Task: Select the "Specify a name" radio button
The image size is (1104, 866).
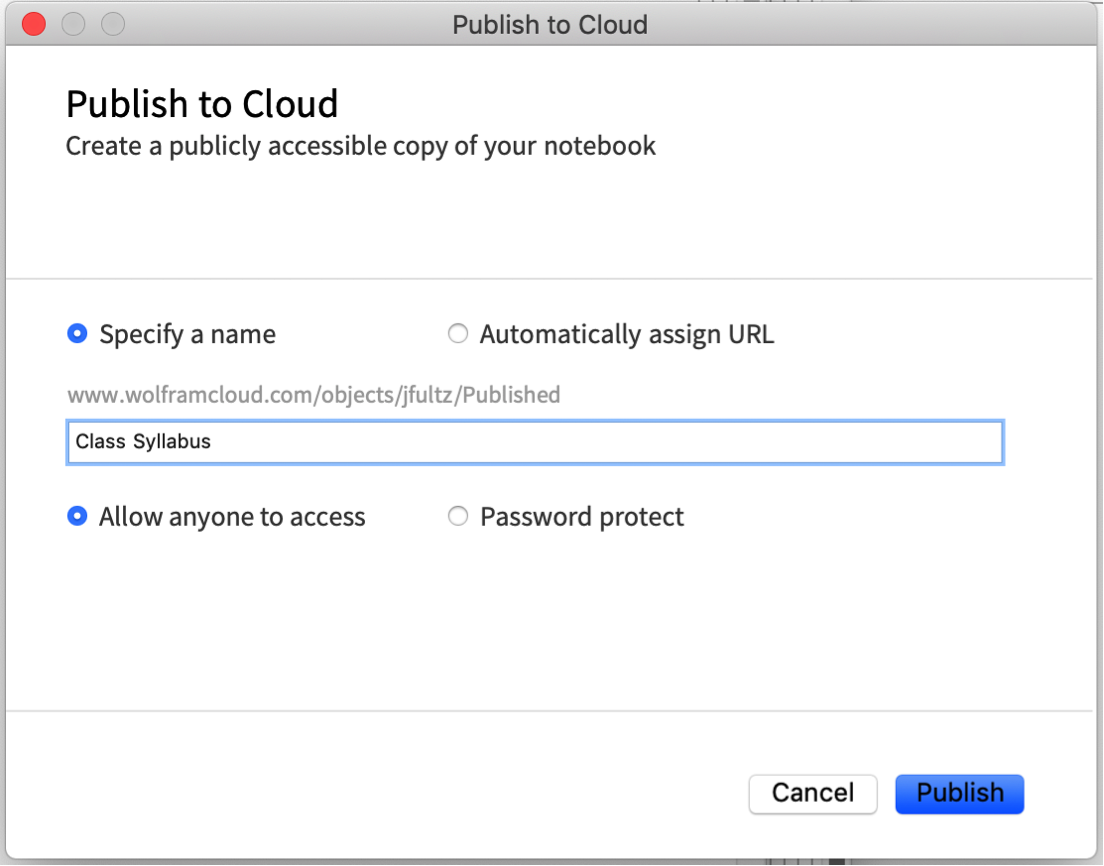Action: coord(77,334)
